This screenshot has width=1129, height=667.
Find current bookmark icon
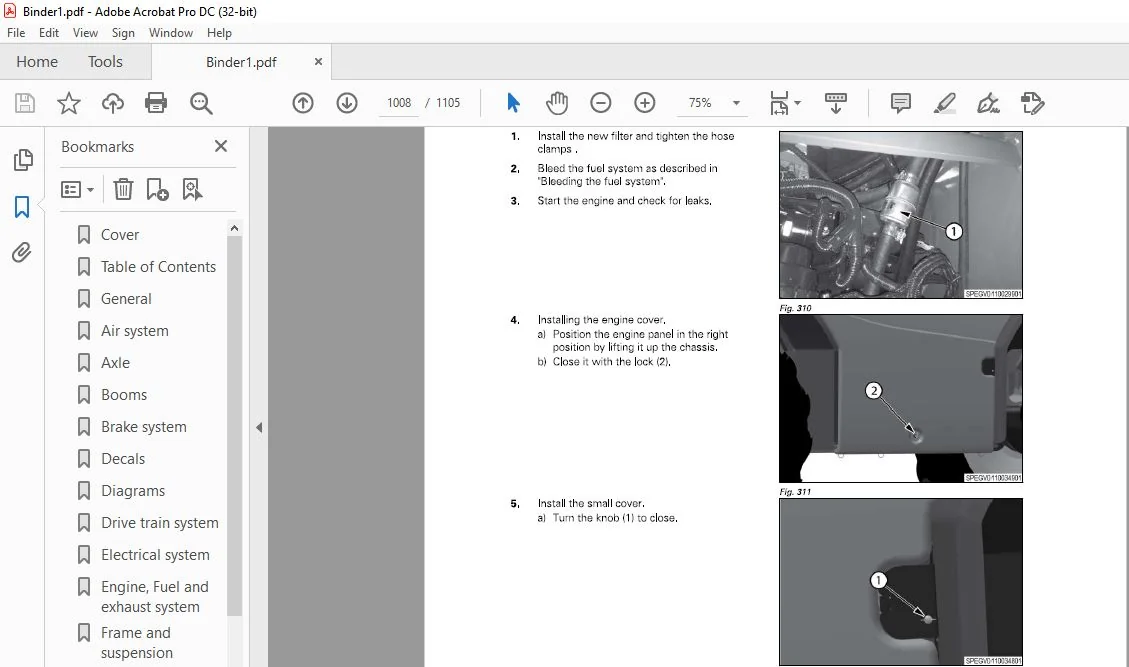192,189
